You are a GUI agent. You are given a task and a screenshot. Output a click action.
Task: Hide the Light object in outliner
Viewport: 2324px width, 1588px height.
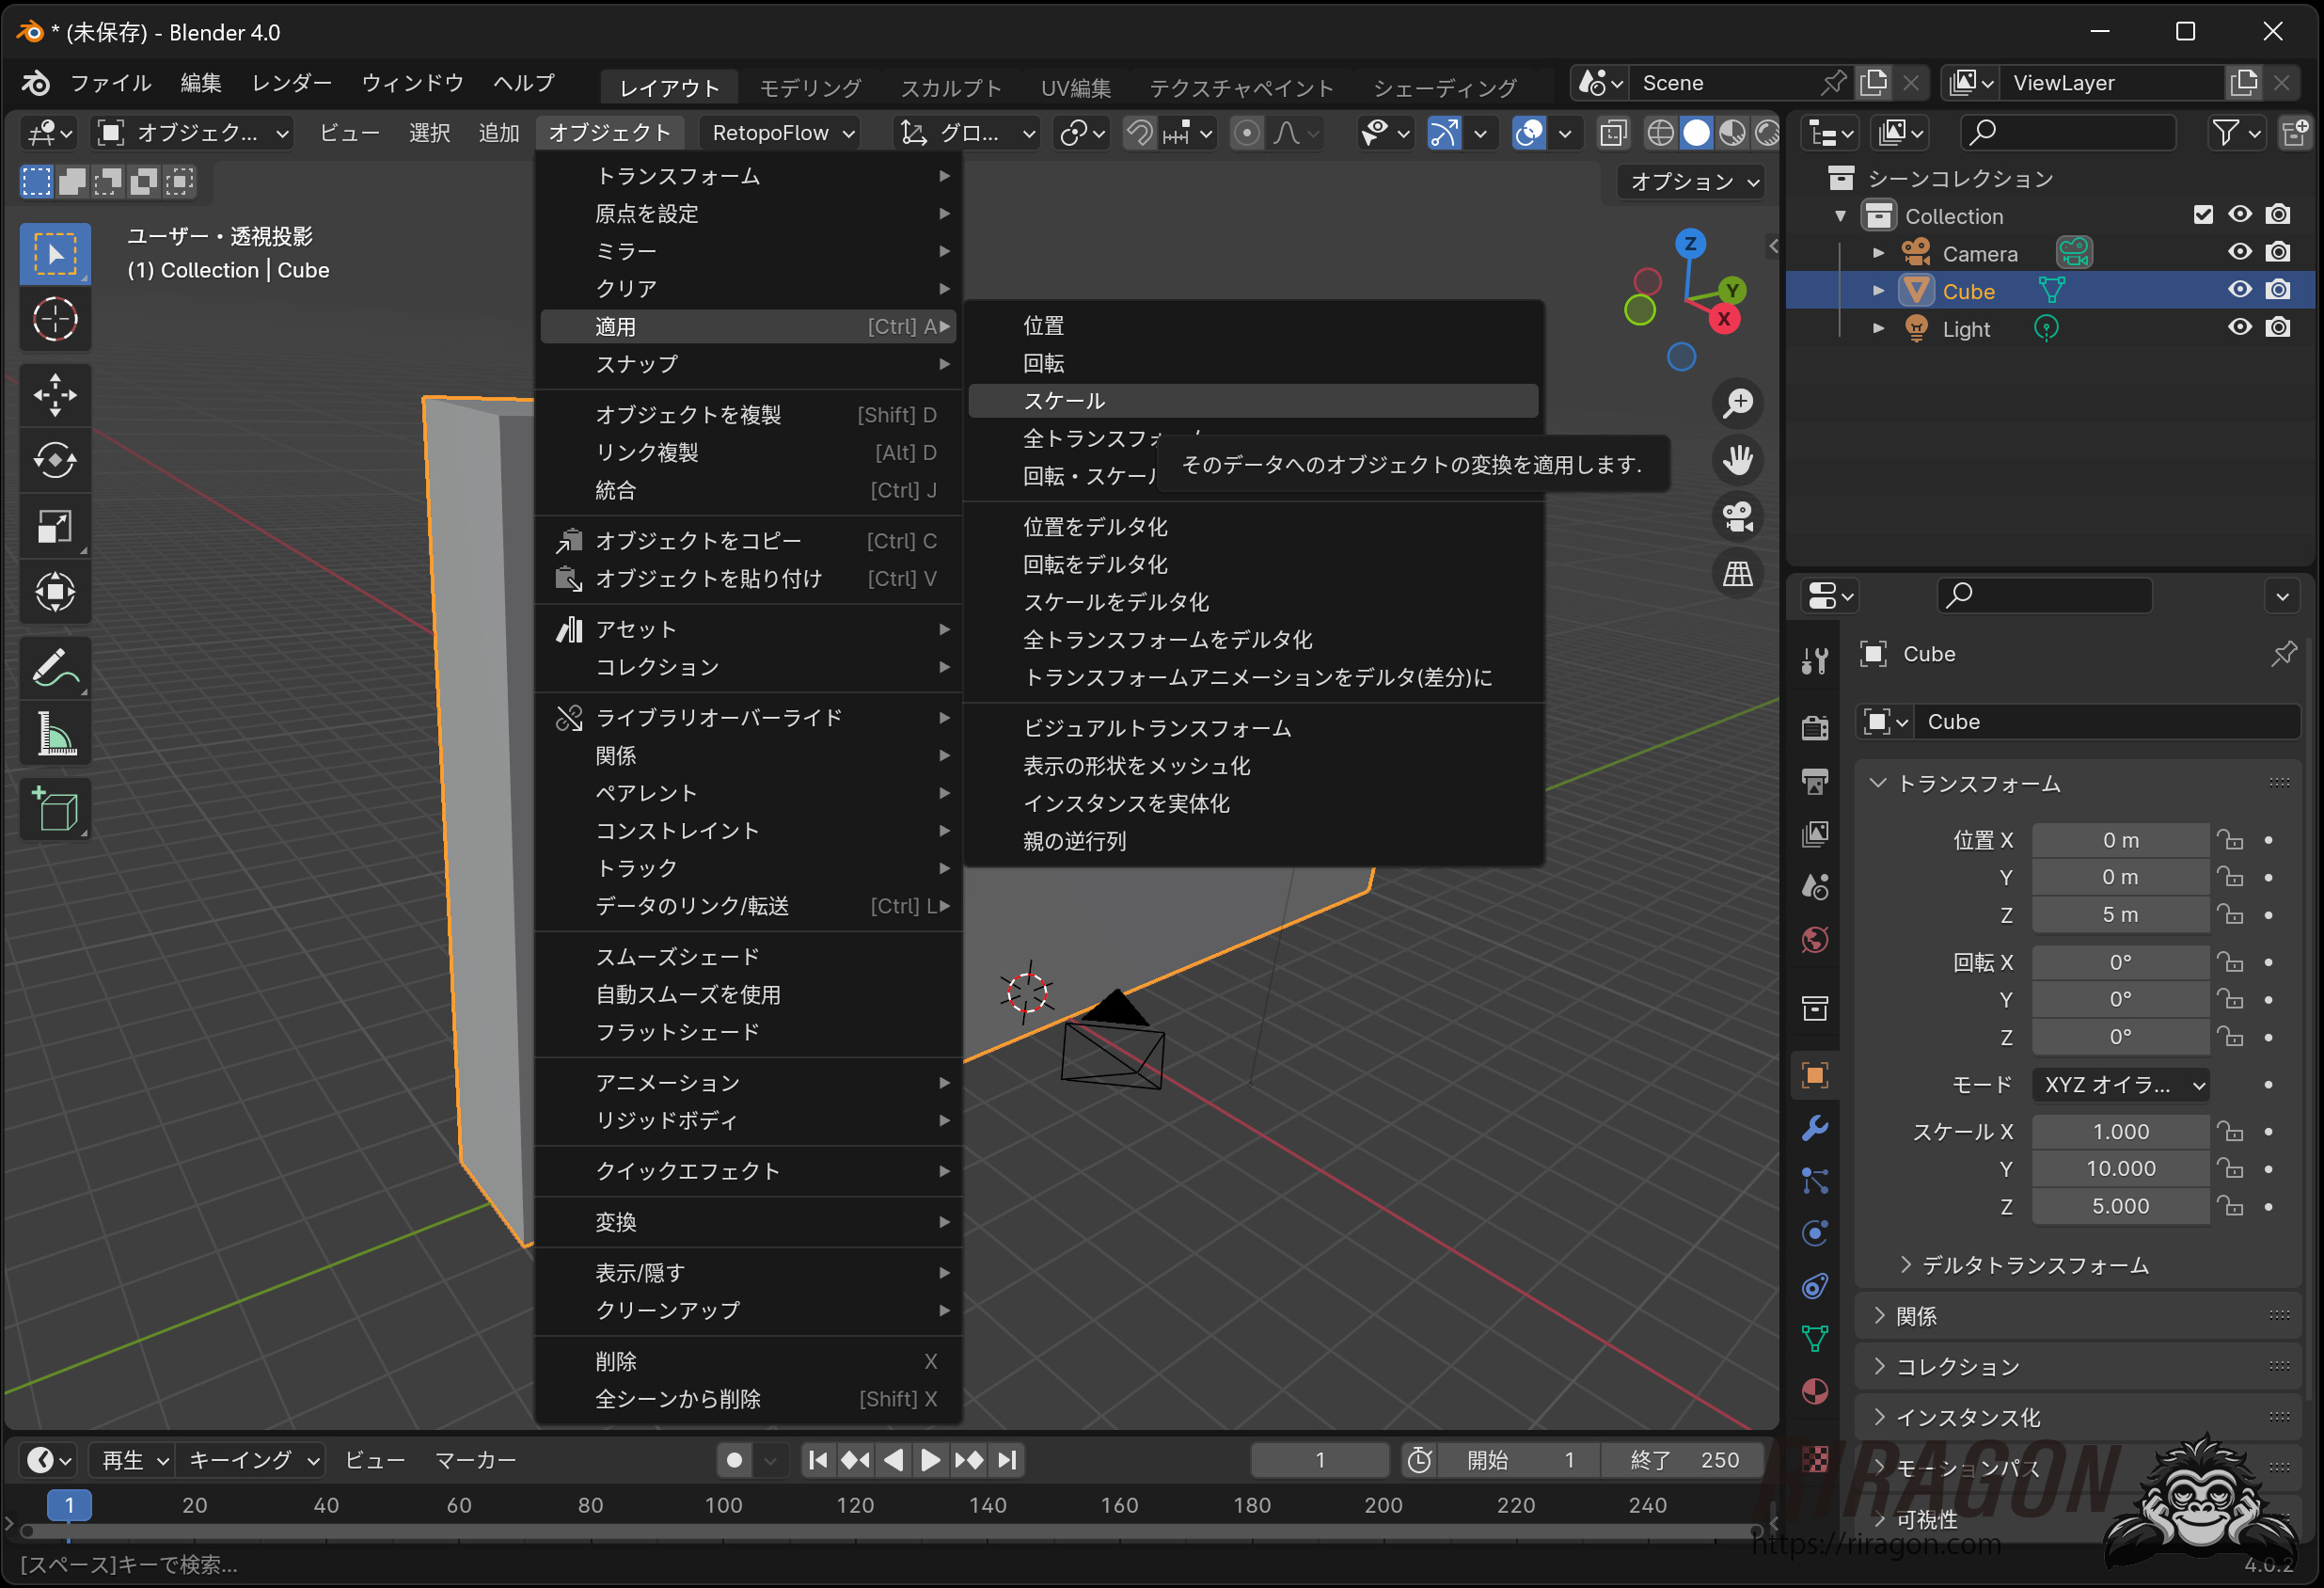(x=2240, y=328)
